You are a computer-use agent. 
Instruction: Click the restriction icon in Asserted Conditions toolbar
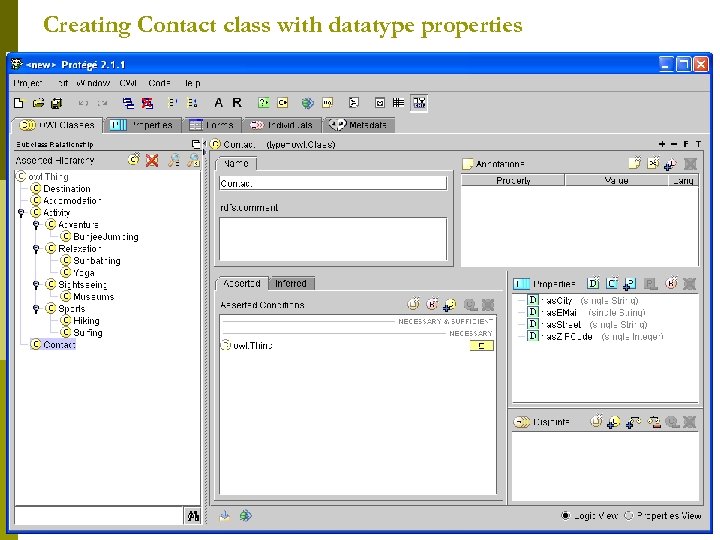[432, 304]
